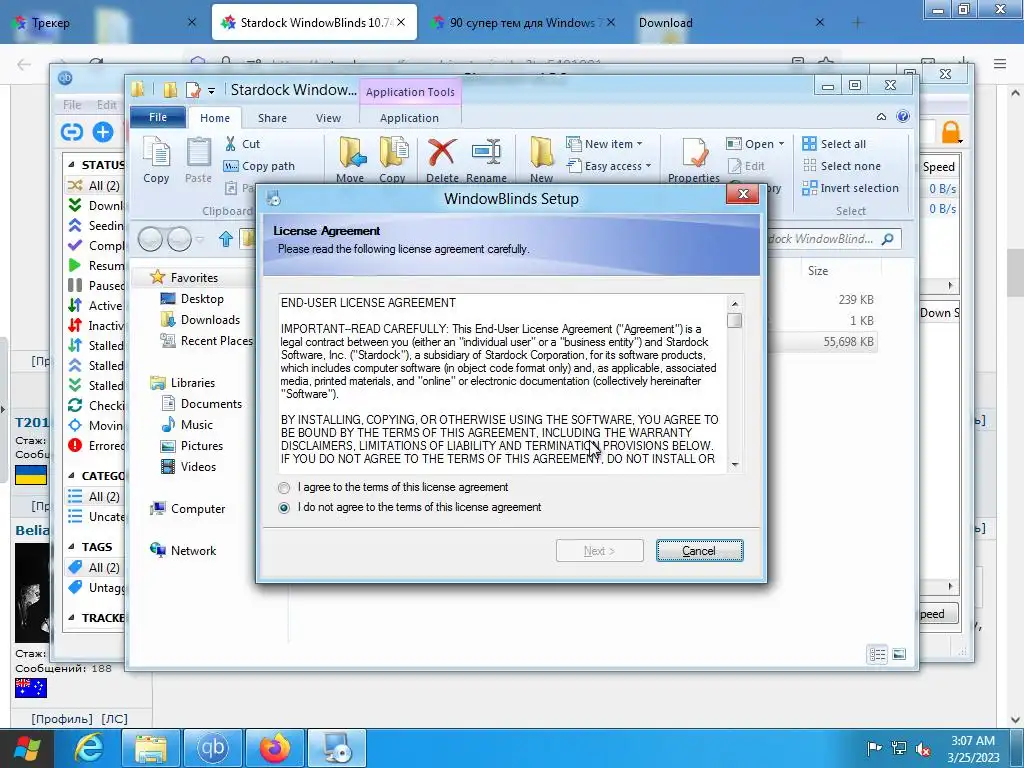Click Select all in the ribbon
Image resolution: width=1024 pixels, height=768 pixels.
pos(834,144)
